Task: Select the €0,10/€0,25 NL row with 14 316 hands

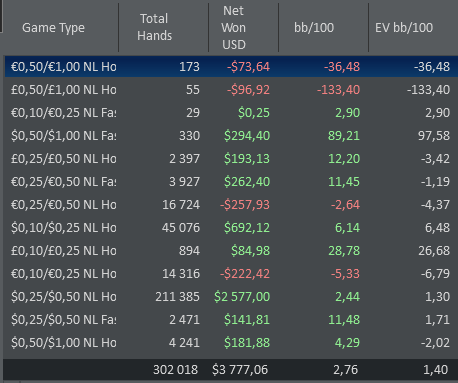Action: (231, 274)
